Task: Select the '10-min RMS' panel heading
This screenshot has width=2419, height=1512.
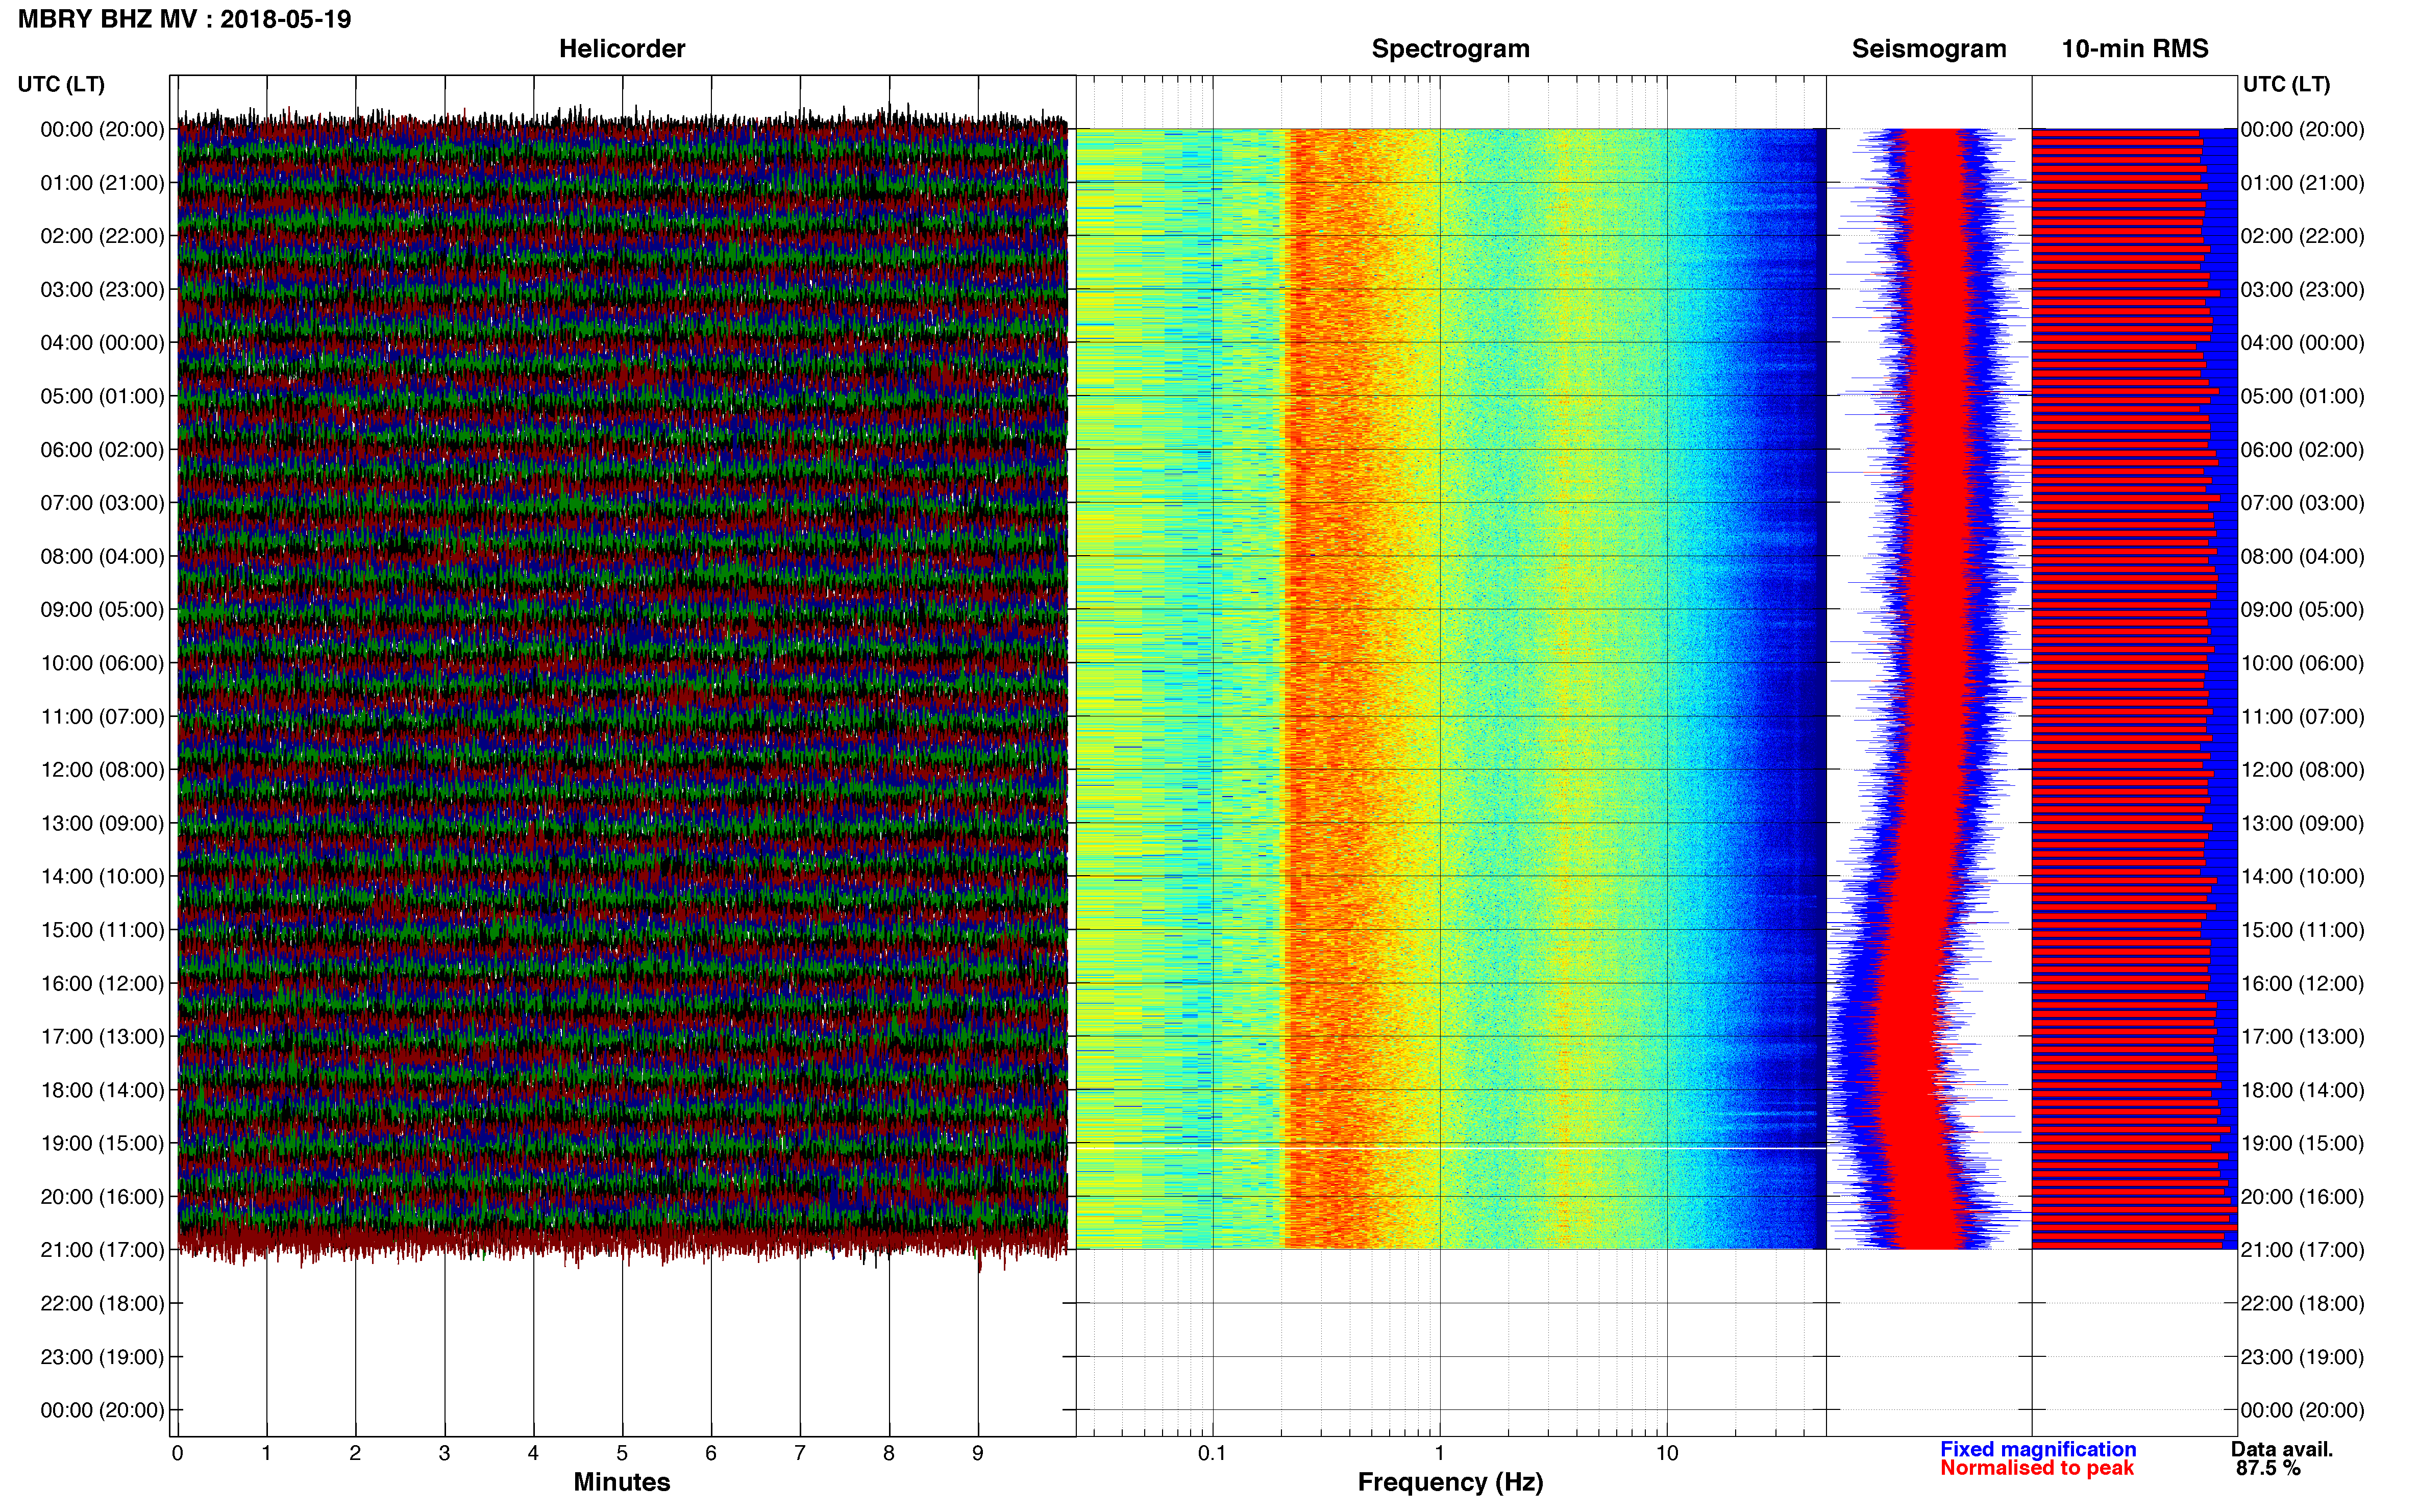Action: pyautogui.click(x=2134, y=49)
